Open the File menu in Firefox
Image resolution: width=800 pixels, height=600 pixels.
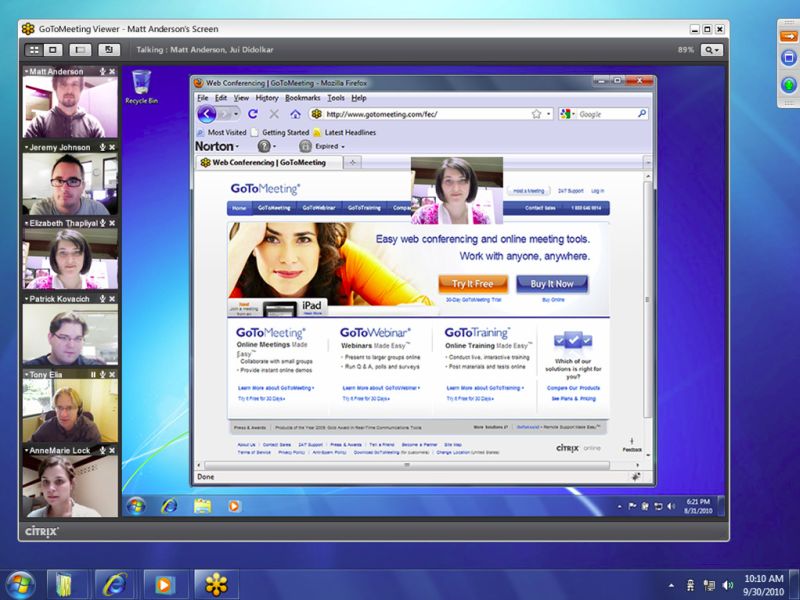203,98
